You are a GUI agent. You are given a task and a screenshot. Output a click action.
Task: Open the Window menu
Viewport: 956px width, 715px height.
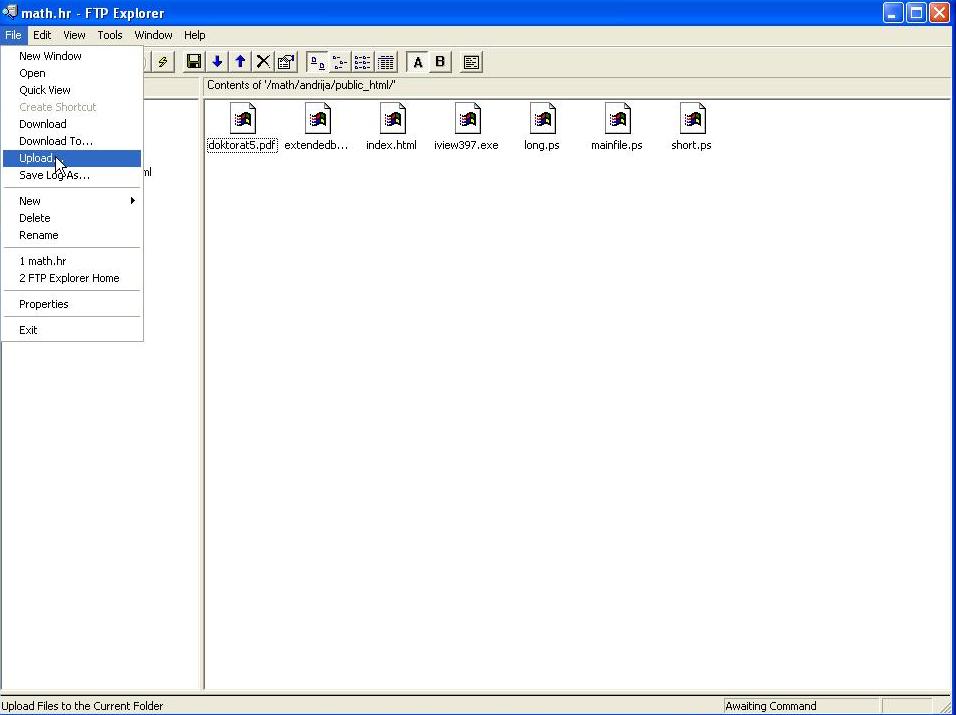(x=154, y=35)
